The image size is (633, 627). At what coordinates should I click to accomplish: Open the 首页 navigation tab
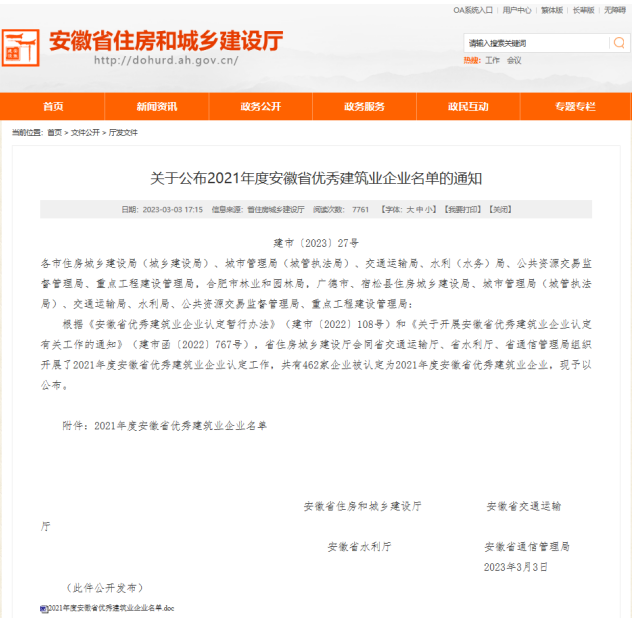pyautogui.click(x=53, y=107)
